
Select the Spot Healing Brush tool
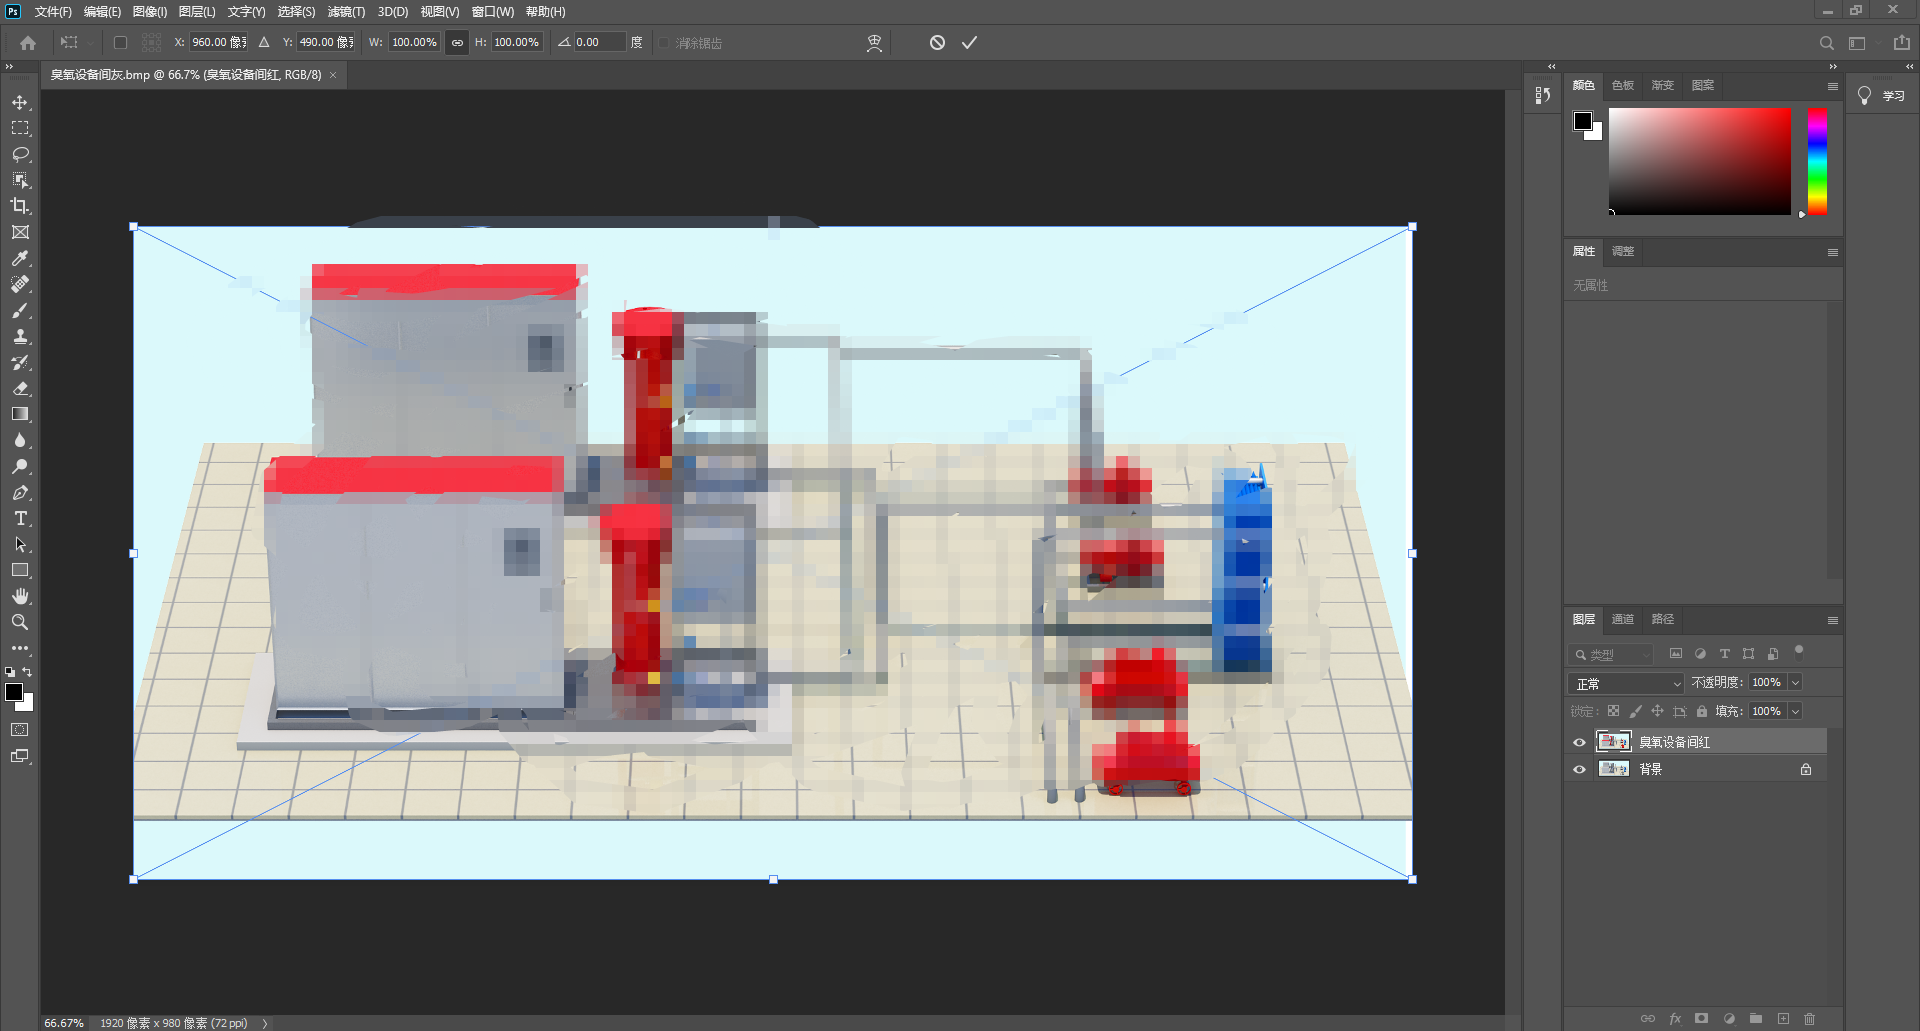click(x=20, y=284)
